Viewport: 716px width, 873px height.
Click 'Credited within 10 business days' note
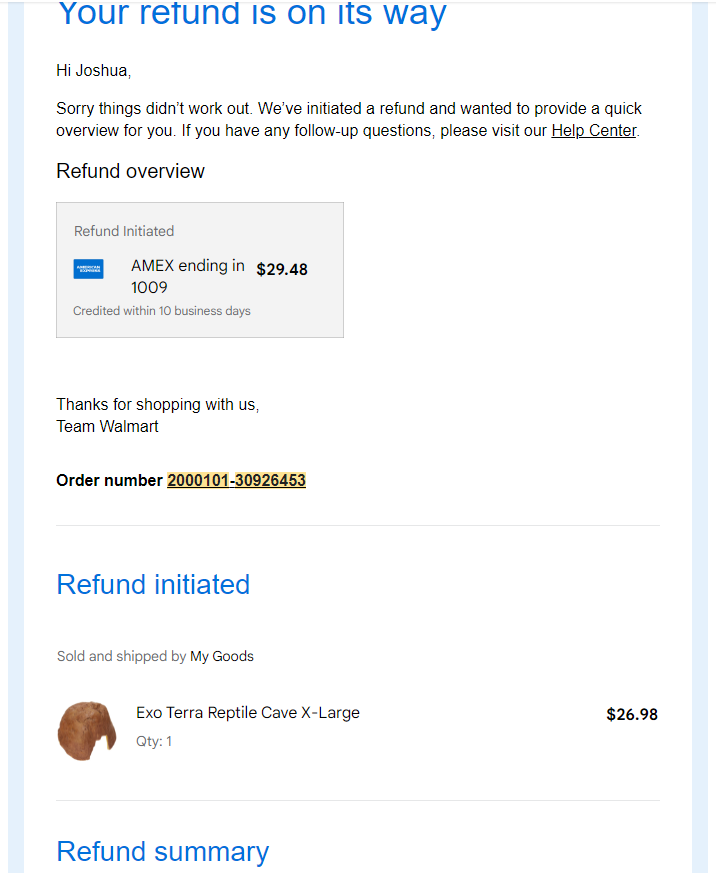(x=162, y=311)
